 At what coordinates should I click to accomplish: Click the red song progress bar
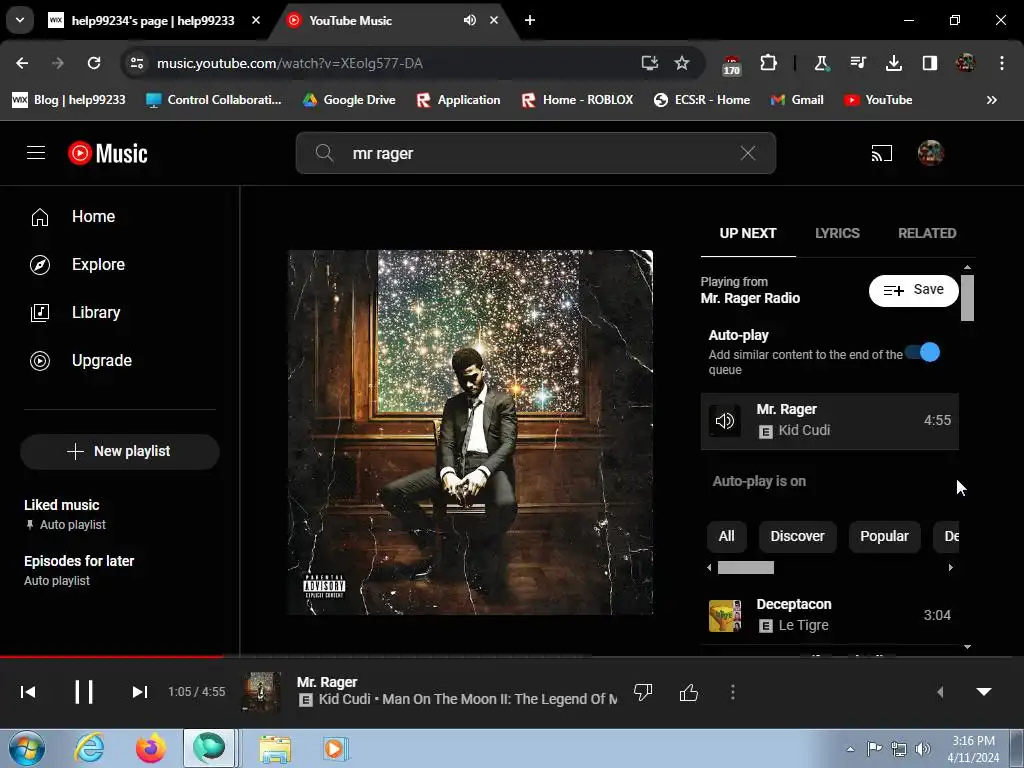tap(112, 656)
